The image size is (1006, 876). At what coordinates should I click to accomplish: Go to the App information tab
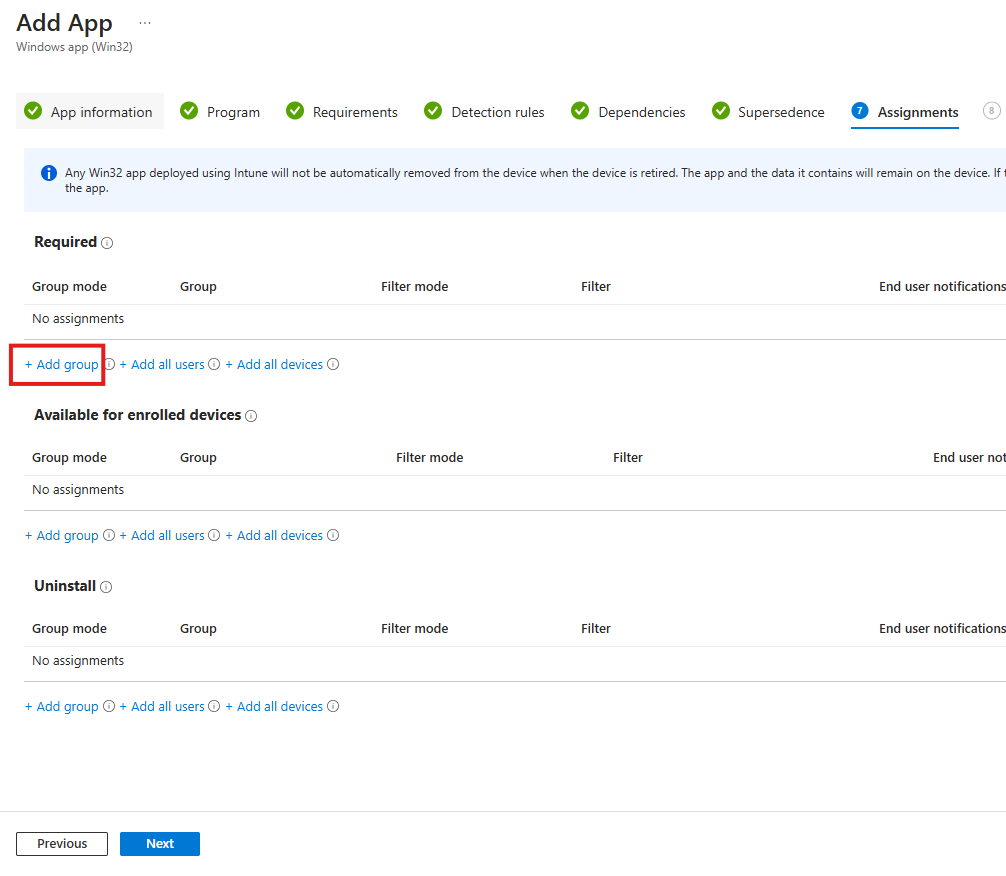point(90,111)
